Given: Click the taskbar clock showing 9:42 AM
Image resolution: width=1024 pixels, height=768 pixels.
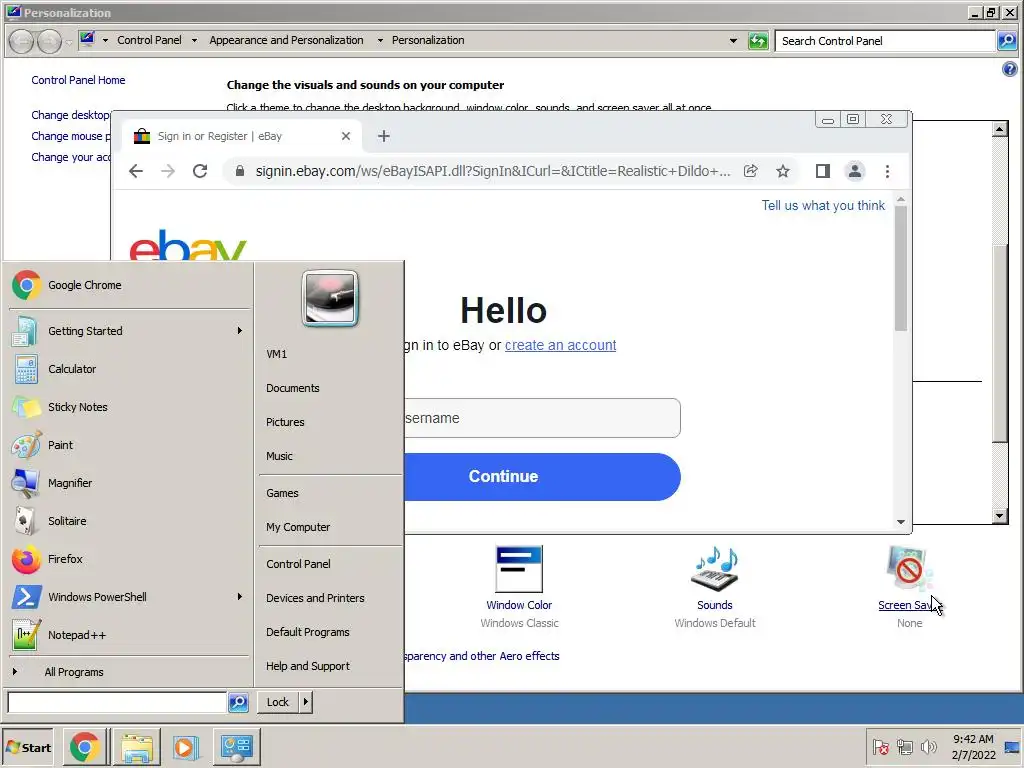Looking at the screenshot, I should pyautogui.click(x=973, y=746).
